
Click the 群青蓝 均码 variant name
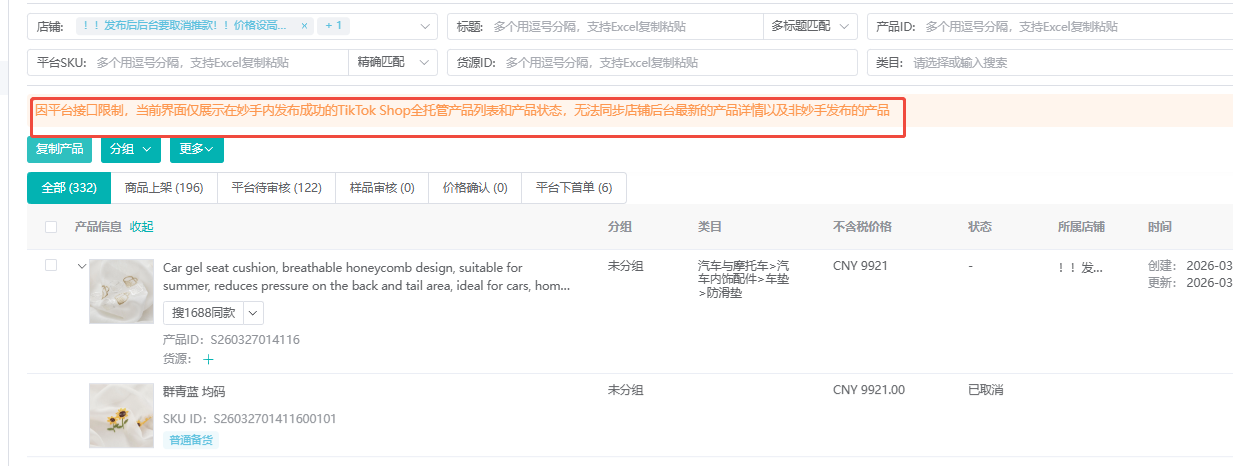coord(194,391)
